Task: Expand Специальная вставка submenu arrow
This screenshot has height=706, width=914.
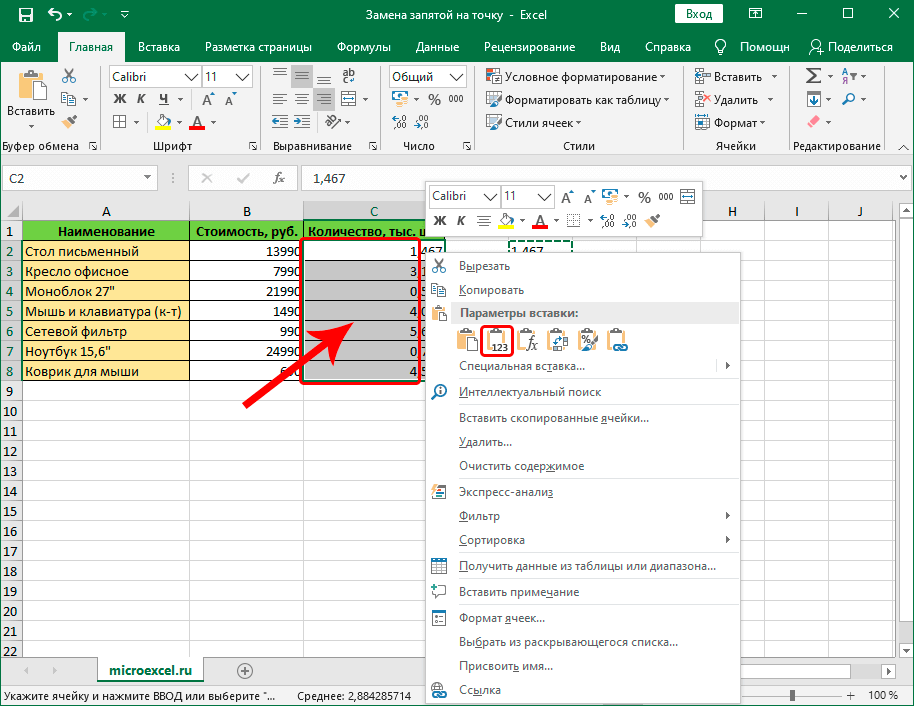Action: click(x=727, y=366)
